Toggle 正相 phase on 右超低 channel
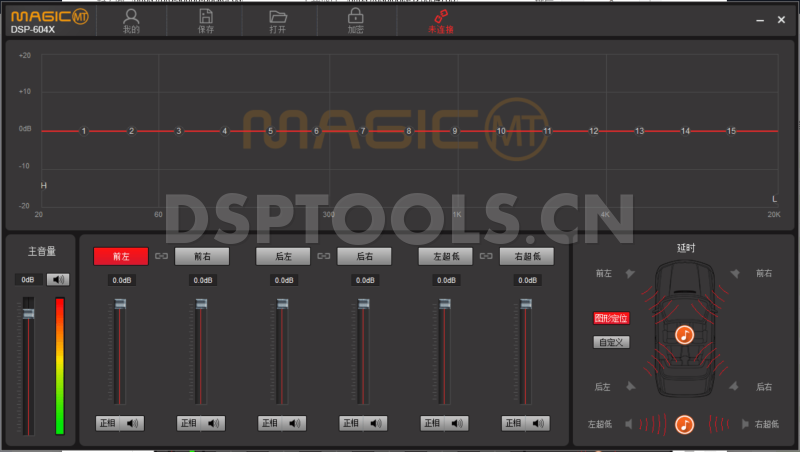800x452 pixels. click(515, 423)
